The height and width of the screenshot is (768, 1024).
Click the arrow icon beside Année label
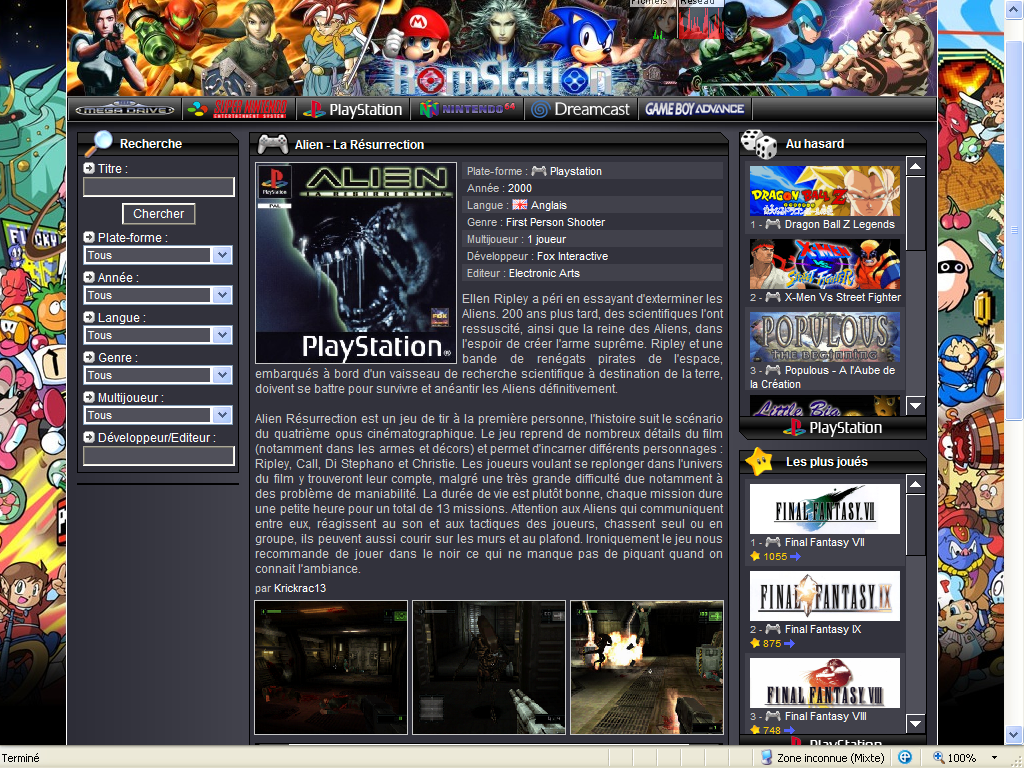coord(89,277)
